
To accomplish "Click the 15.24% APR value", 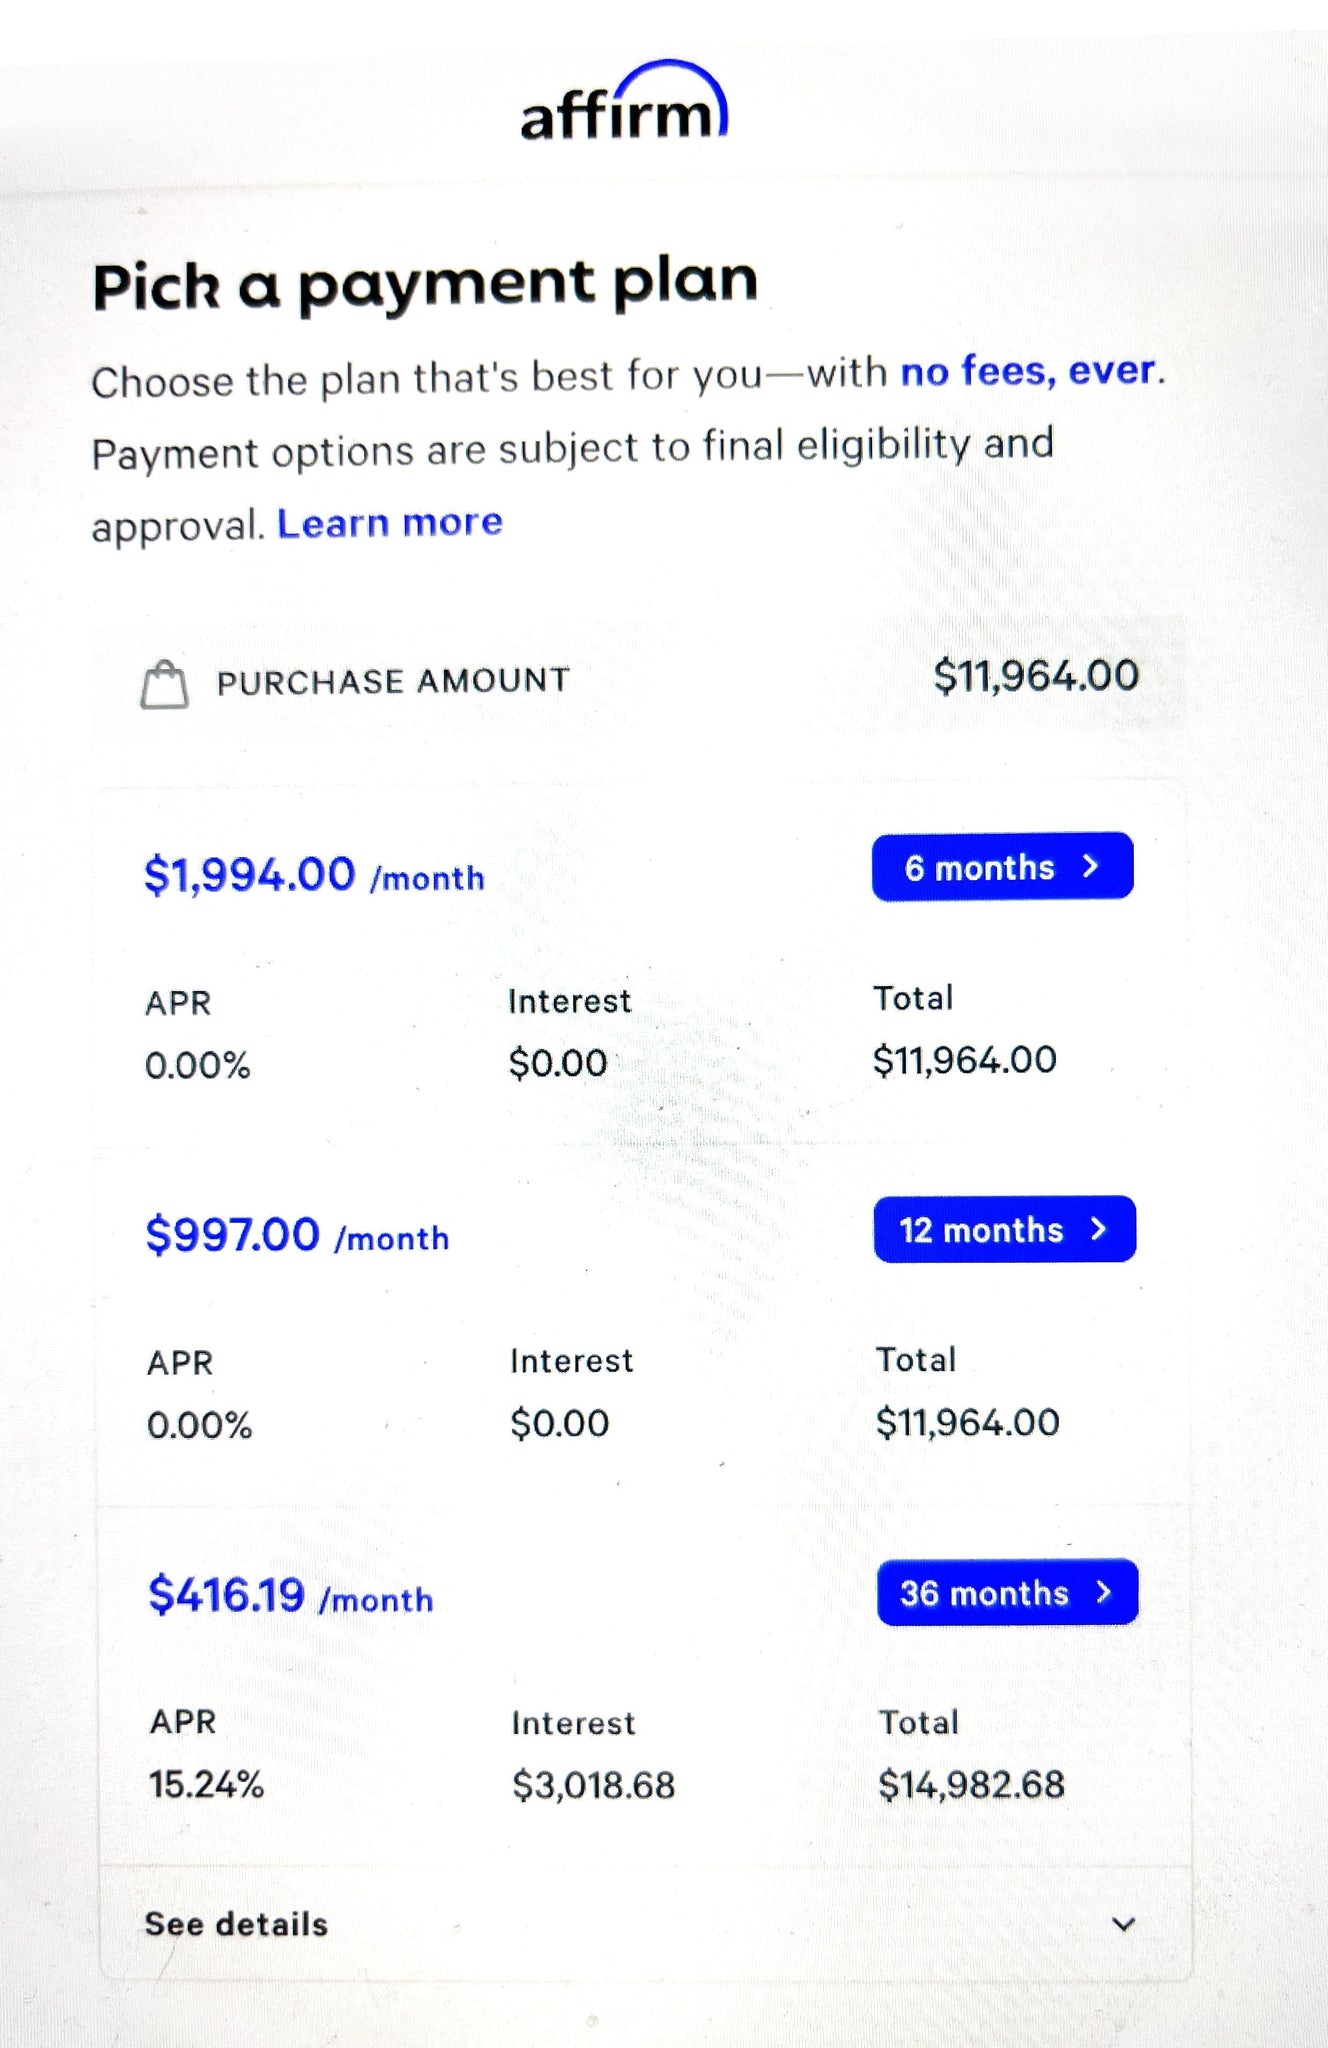I will coord(206,1784).
